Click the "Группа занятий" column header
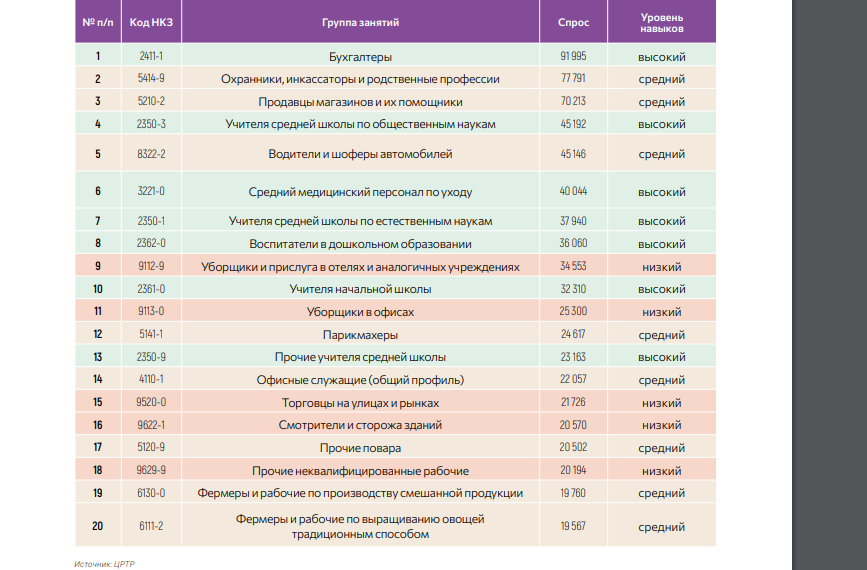This screenshot has height=570, width=867. 360,22
